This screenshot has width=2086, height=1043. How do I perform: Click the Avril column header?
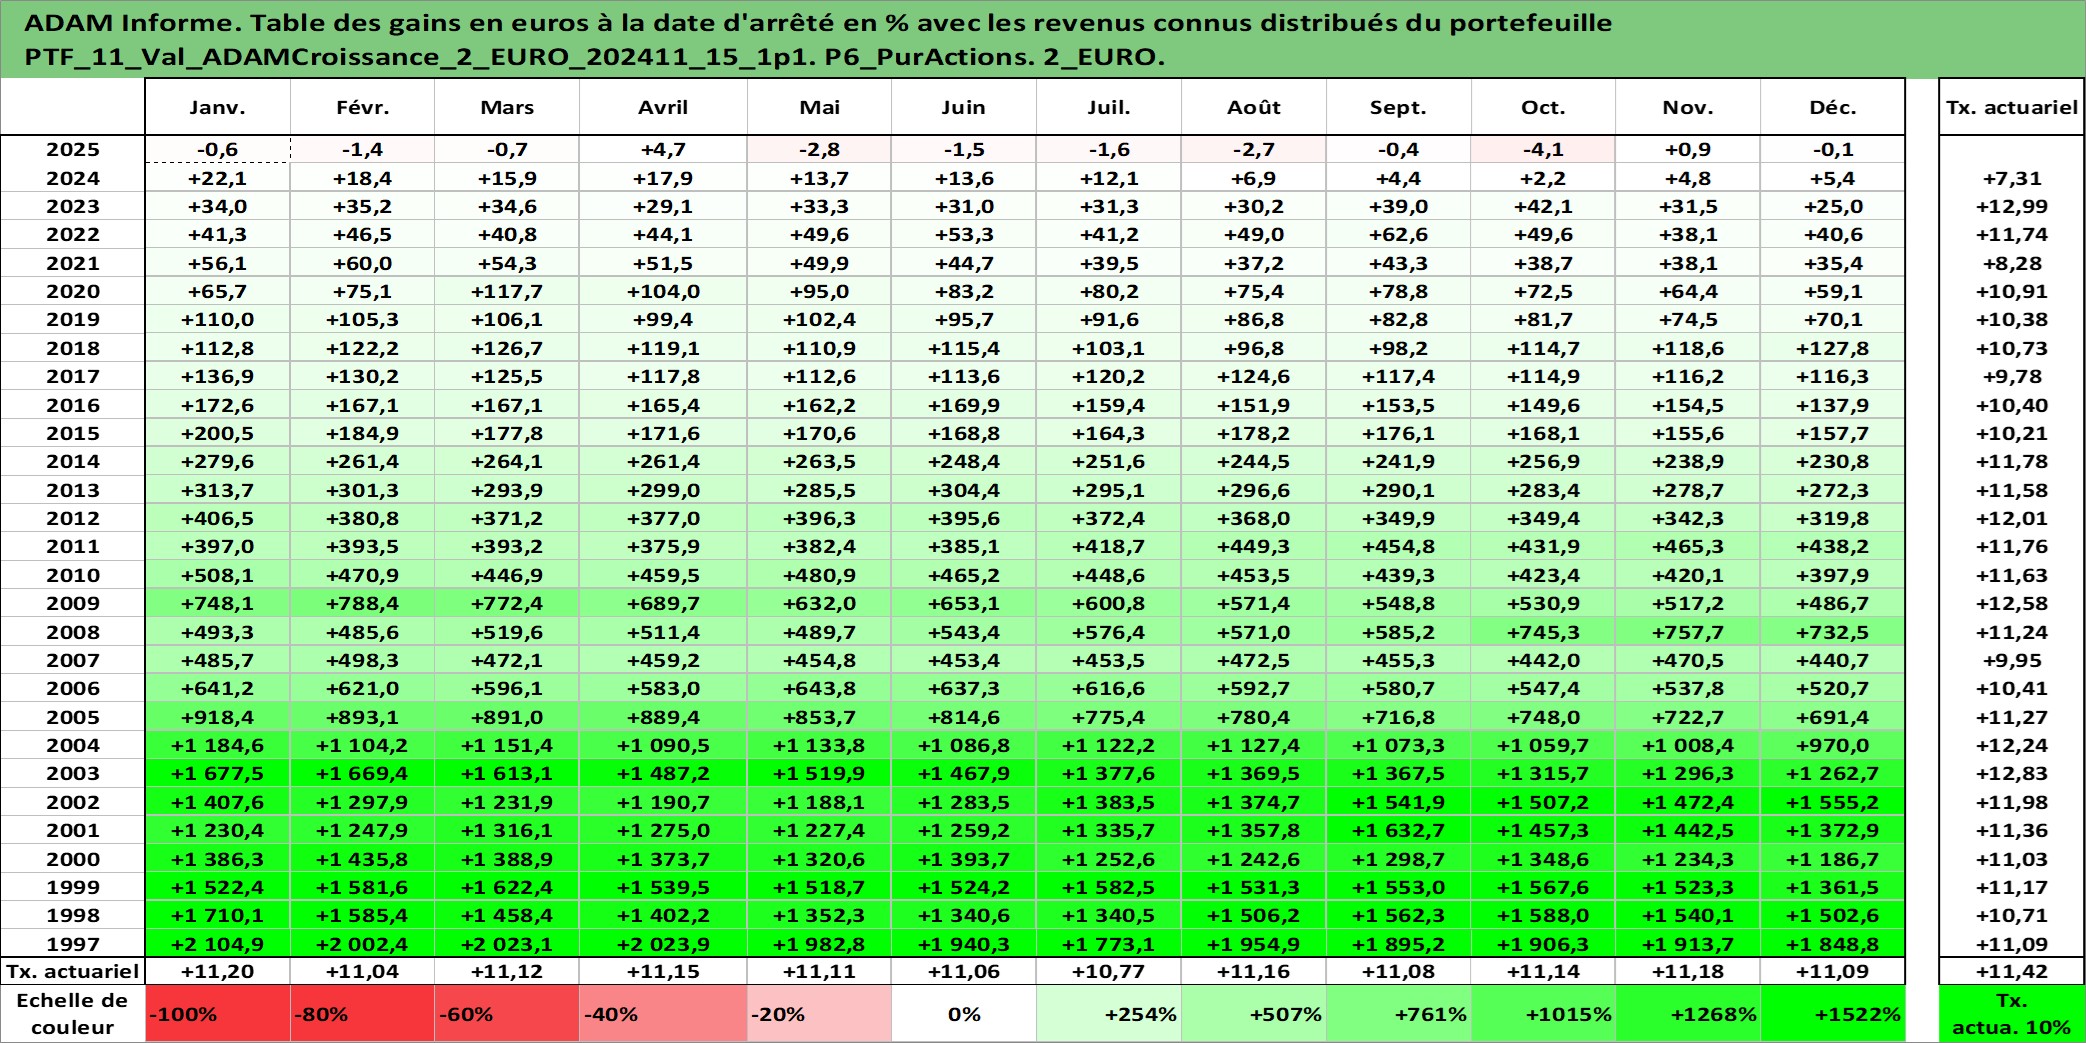[663, 107]
